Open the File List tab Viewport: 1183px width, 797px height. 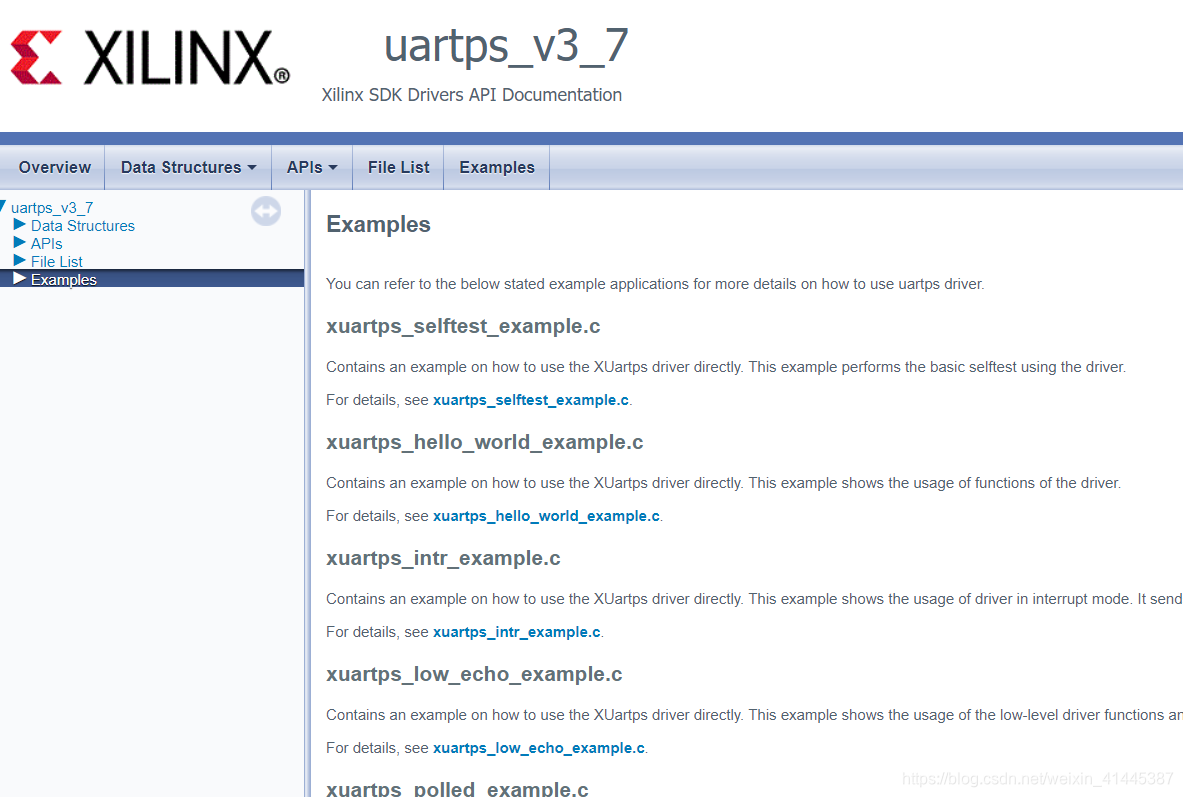(x=398, y=168)
